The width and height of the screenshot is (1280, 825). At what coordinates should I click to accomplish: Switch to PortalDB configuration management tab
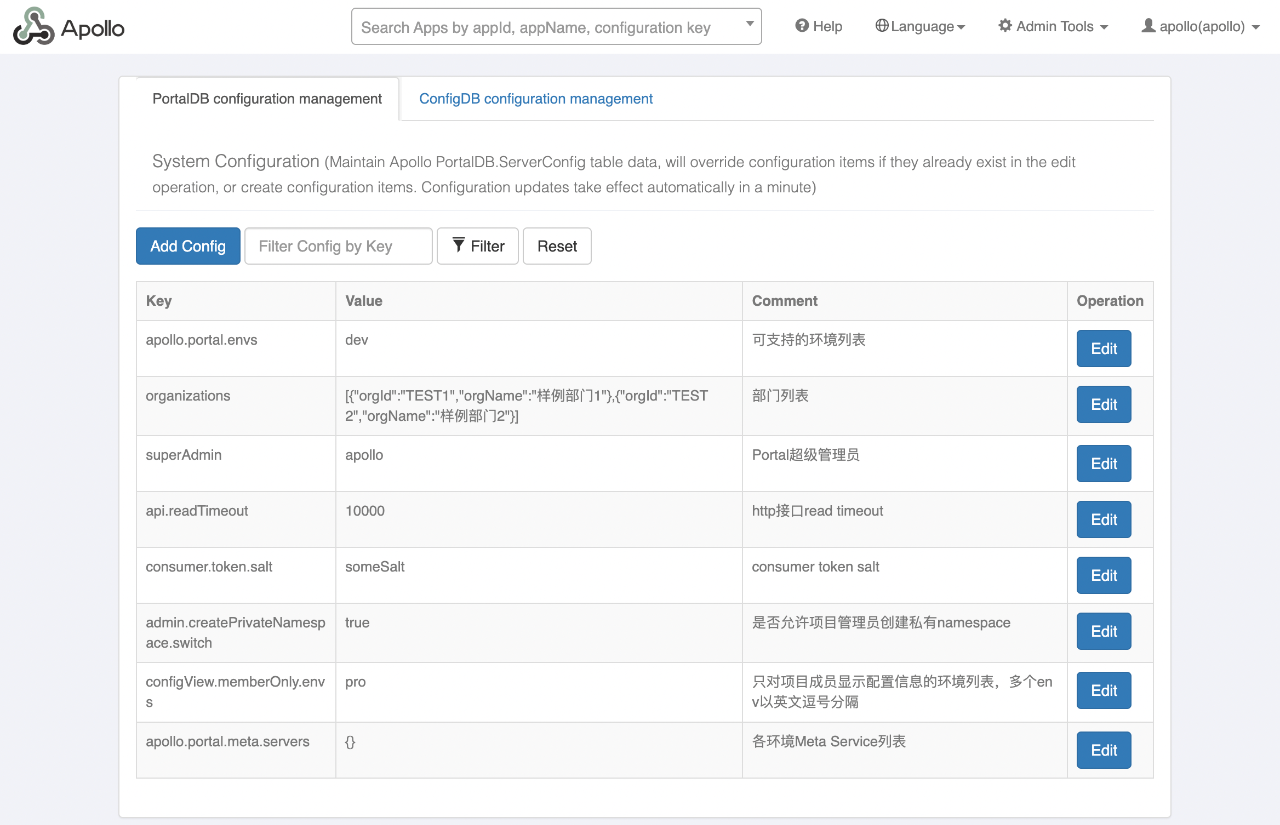point(267,99)
